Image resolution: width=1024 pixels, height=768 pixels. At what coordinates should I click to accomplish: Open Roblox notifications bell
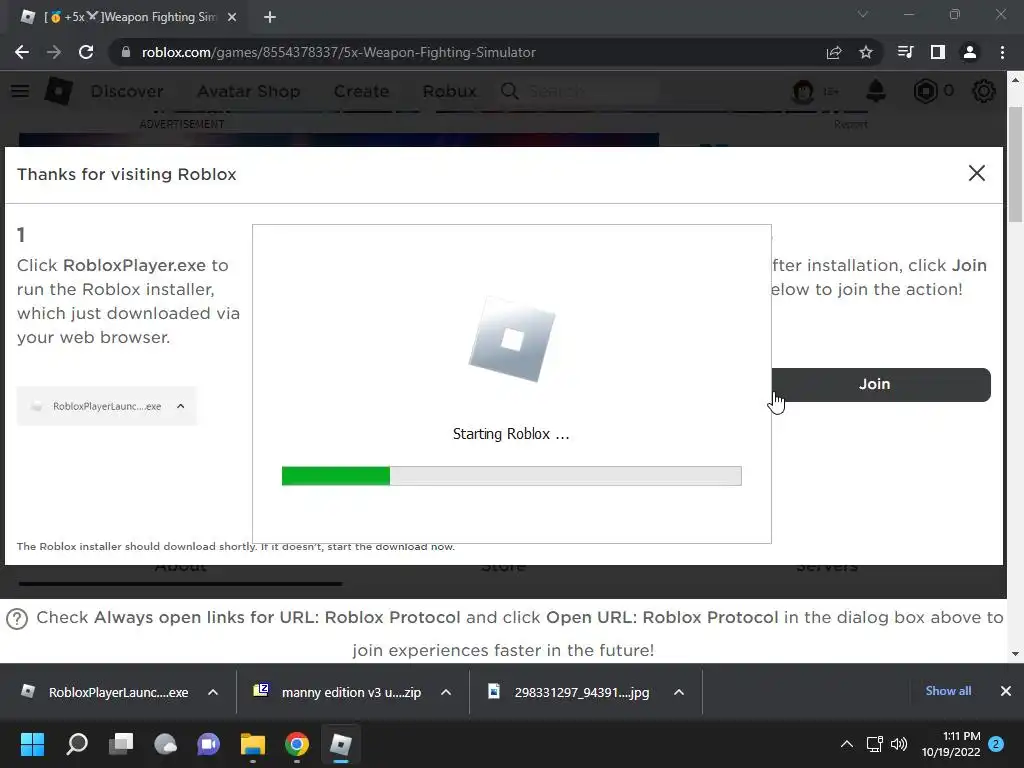(876, 91)
